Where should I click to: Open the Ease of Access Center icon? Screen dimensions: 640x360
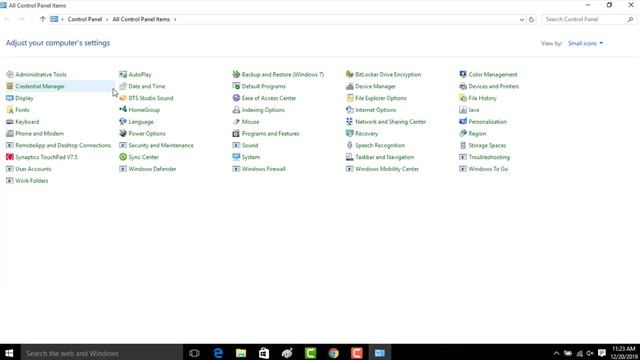point(236,98)
